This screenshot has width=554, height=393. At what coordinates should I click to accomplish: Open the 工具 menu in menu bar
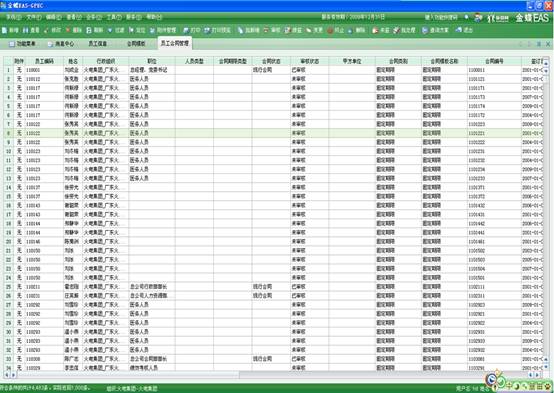pyautogui.click(x=114, y=17)
